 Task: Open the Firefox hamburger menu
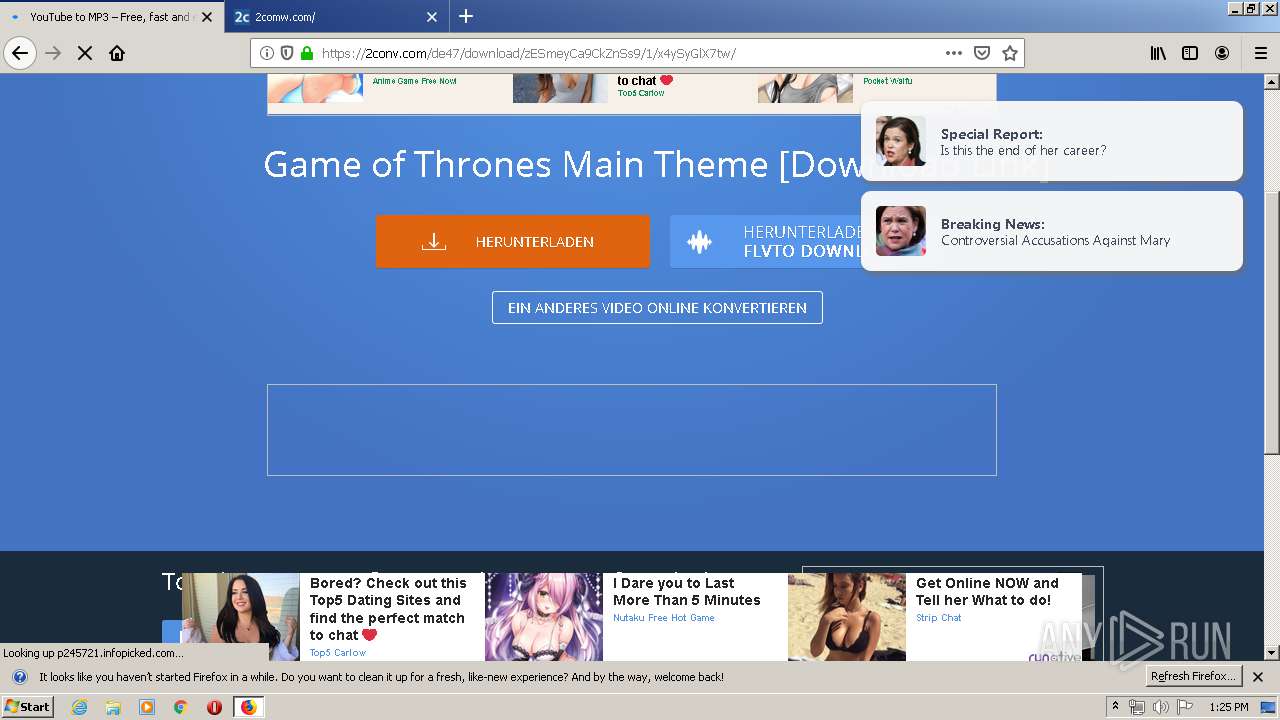coord(1260,53)
